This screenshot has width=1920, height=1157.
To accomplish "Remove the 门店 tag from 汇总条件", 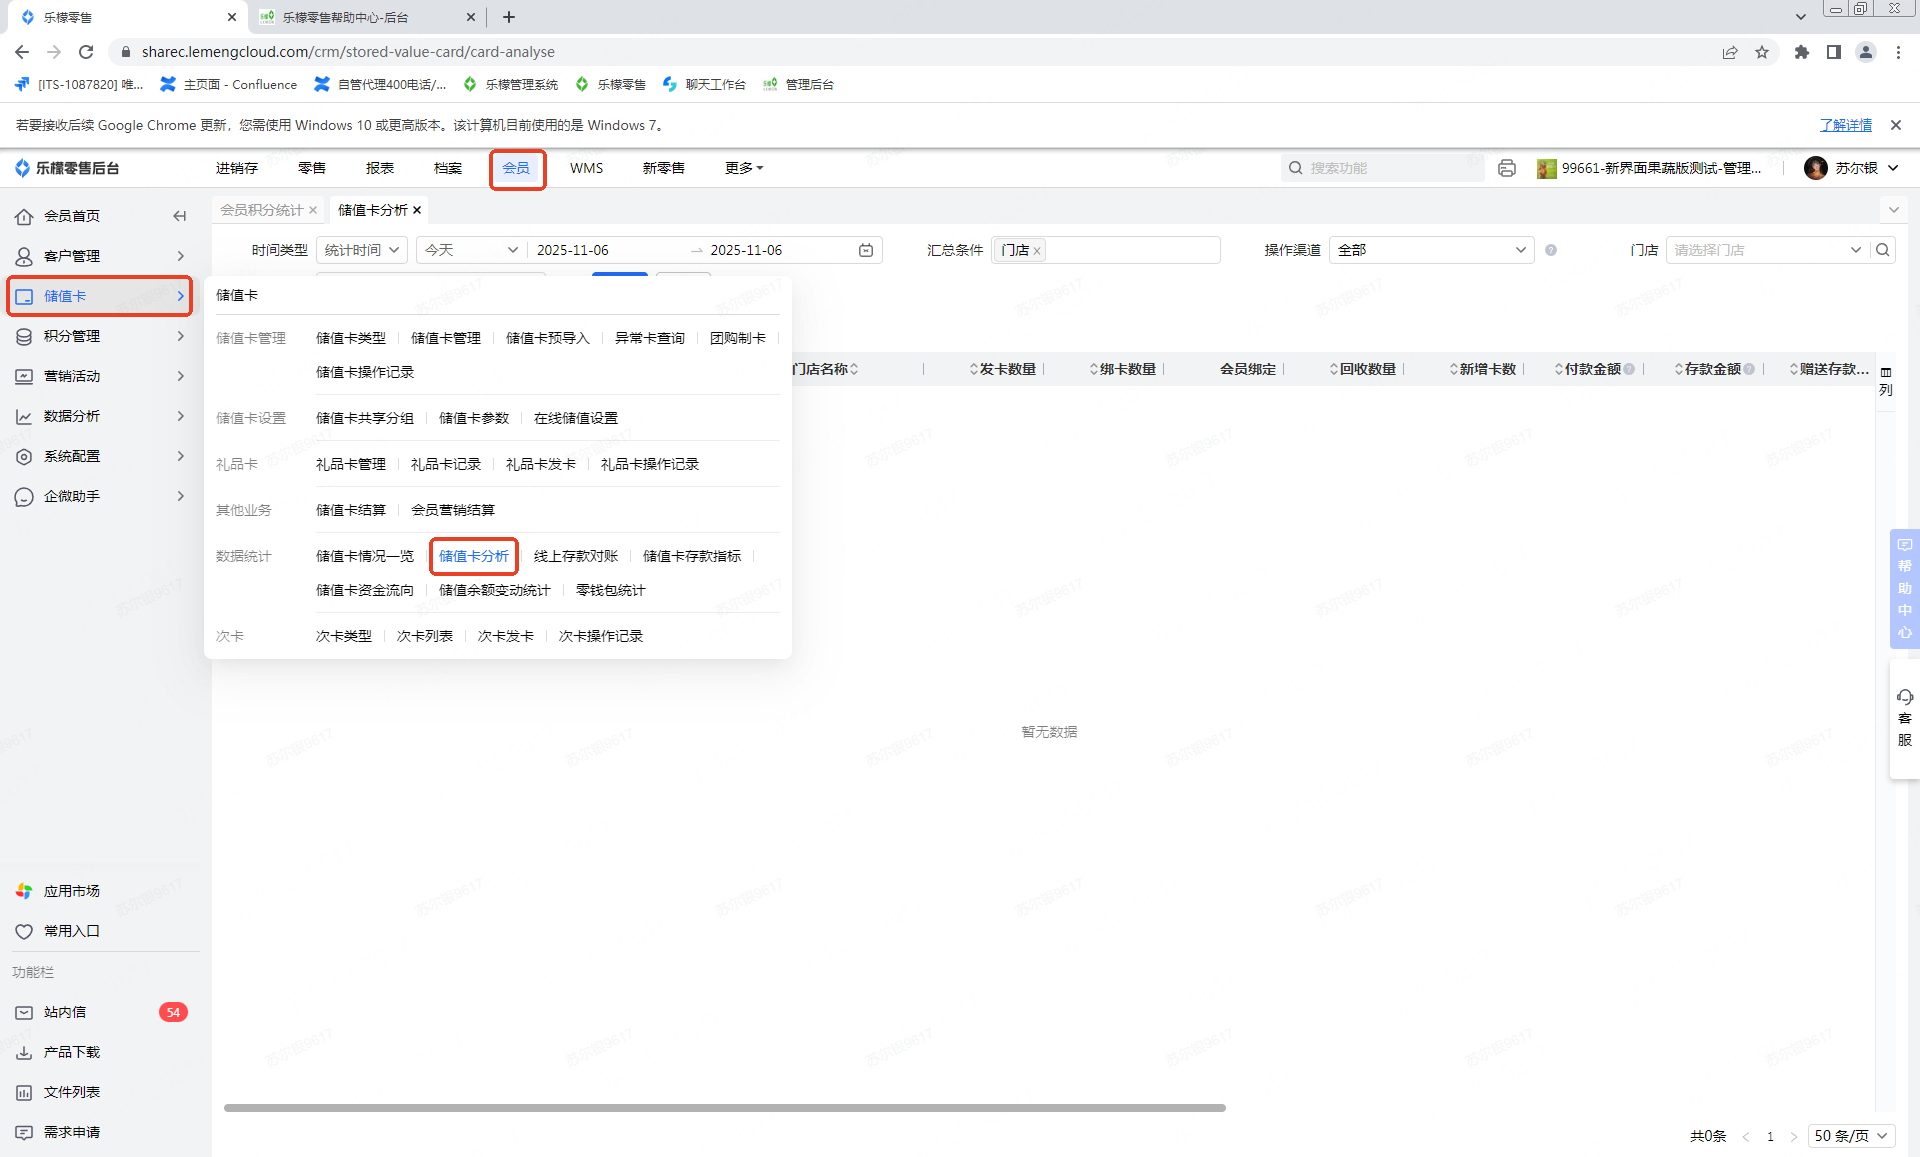I will pyautogui.click(x=1037, y=251).
